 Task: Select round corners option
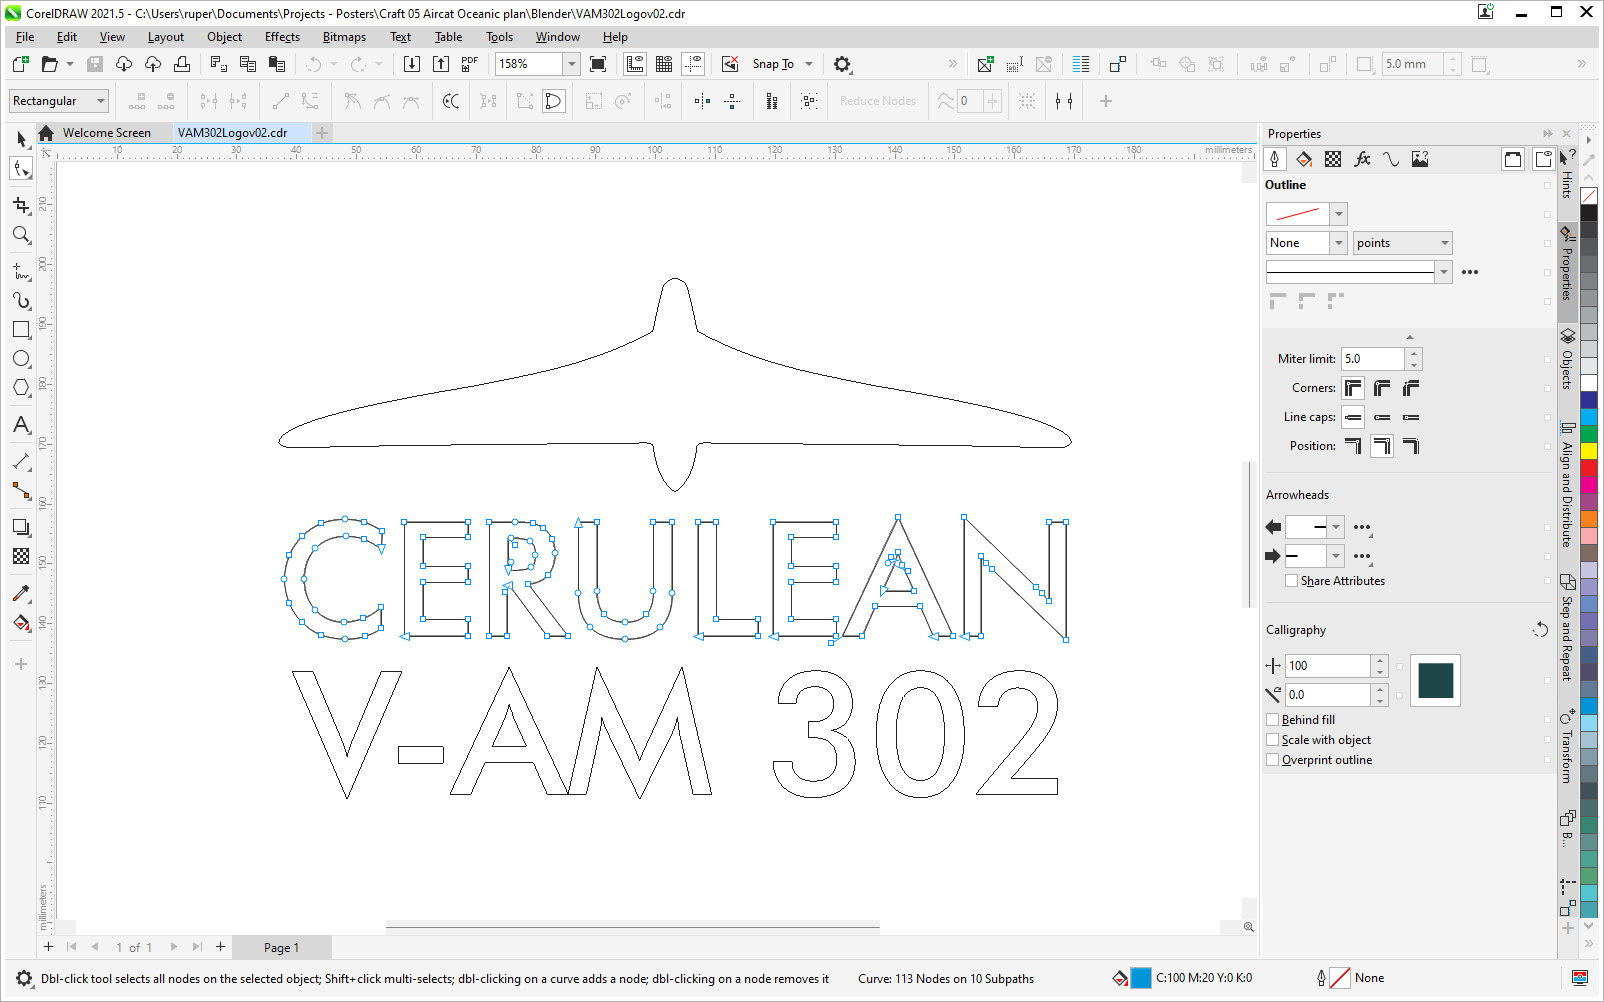click(x=1382, y=388)
